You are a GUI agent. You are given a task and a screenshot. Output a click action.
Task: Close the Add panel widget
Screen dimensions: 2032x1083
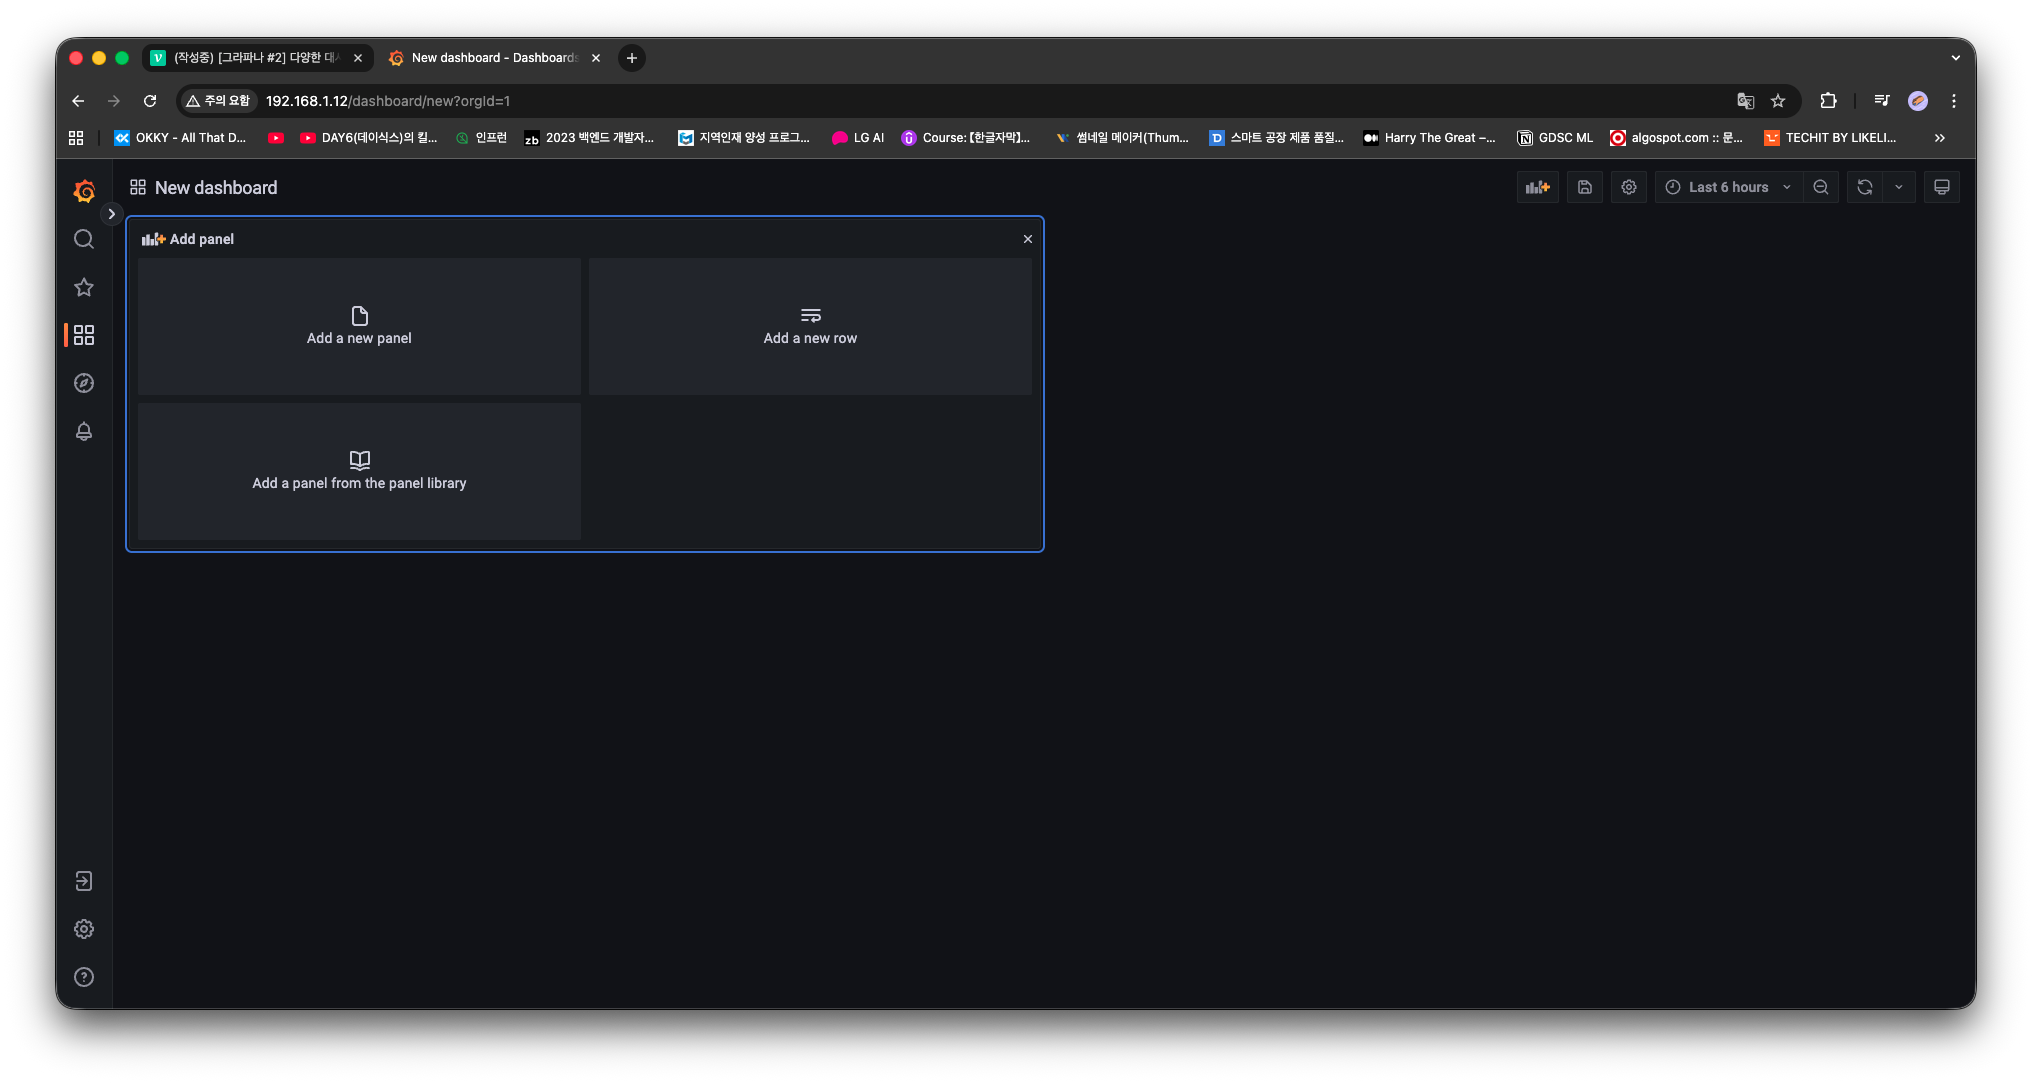point(1028,239)
